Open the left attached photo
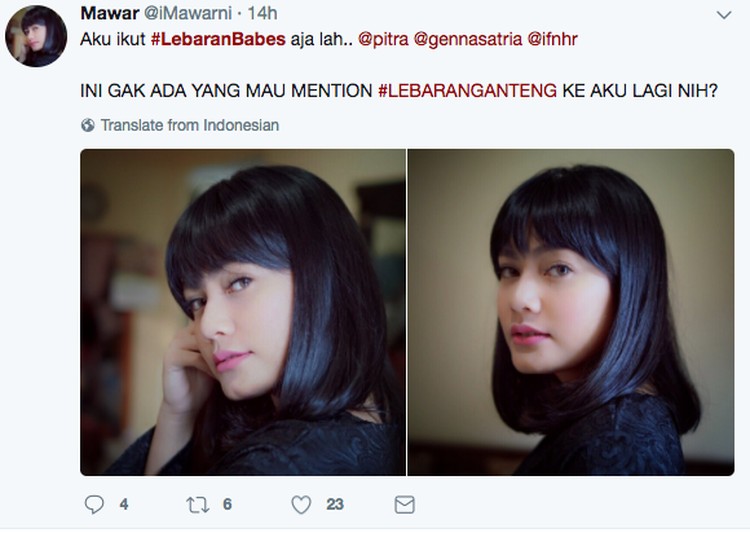This screenshot has width=750, height=533. 243,312
